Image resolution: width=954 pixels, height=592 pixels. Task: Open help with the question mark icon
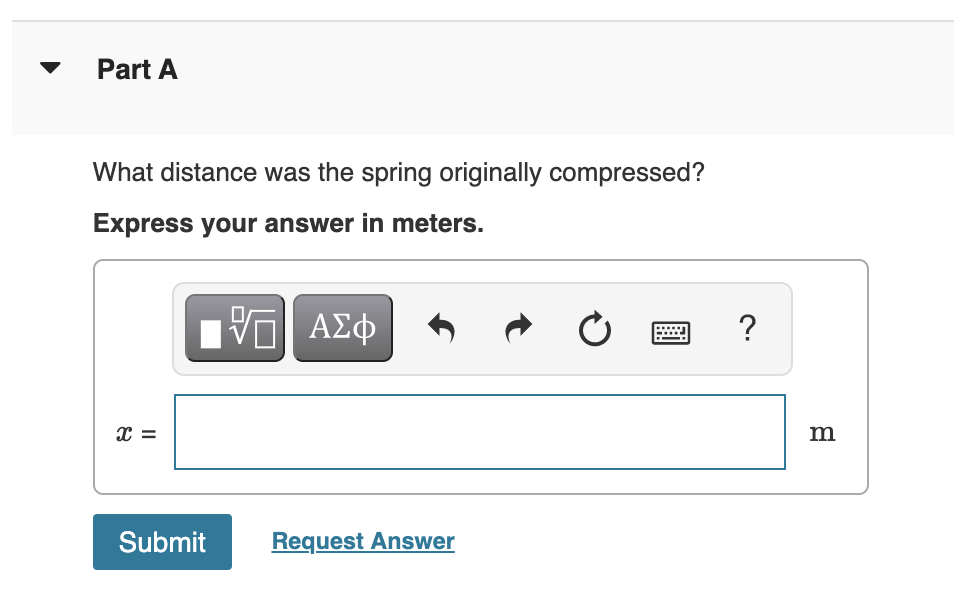(747, 328)
